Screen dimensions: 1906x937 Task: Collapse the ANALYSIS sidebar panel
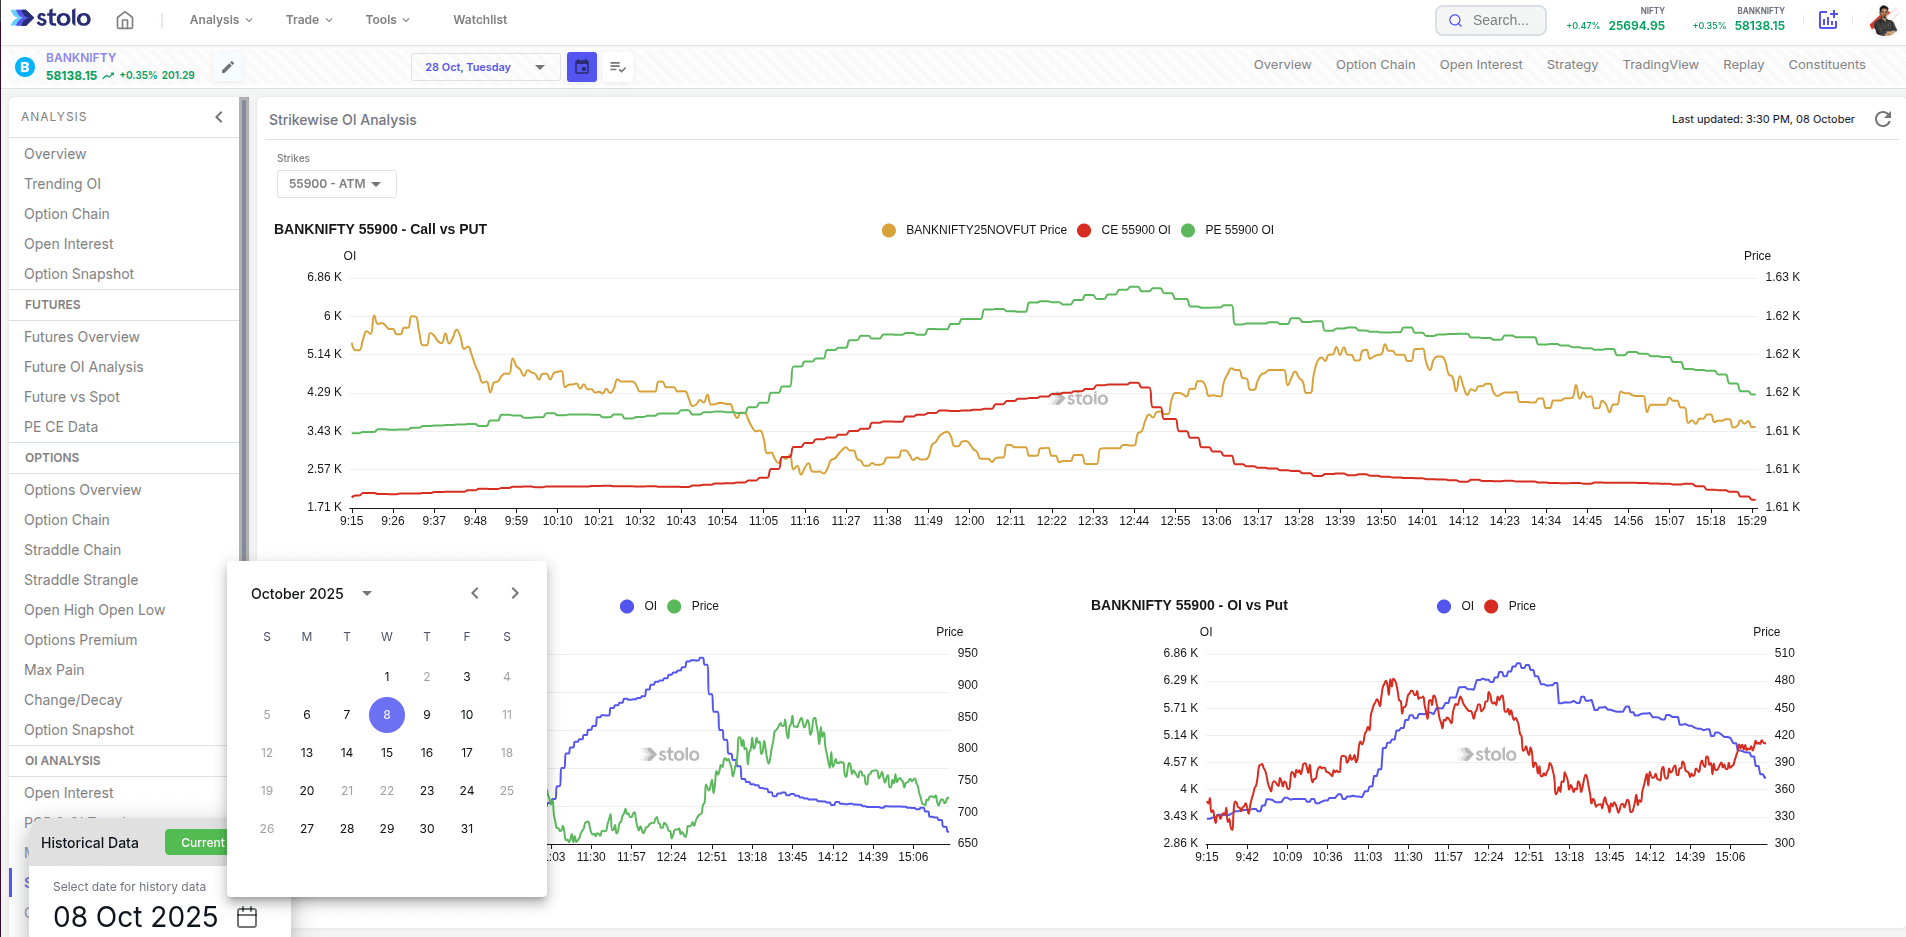[x=219, y=116]
